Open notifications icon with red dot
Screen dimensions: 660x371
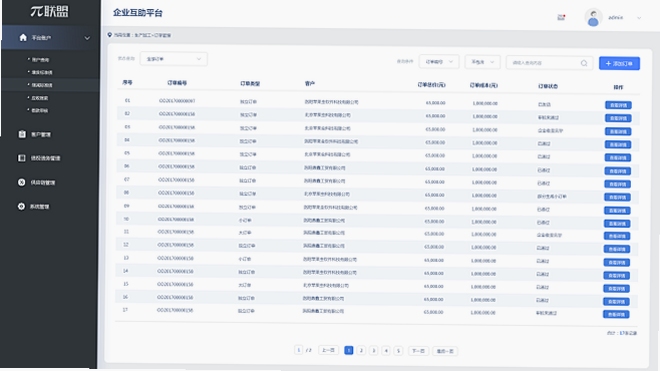[x=561, y=17]
